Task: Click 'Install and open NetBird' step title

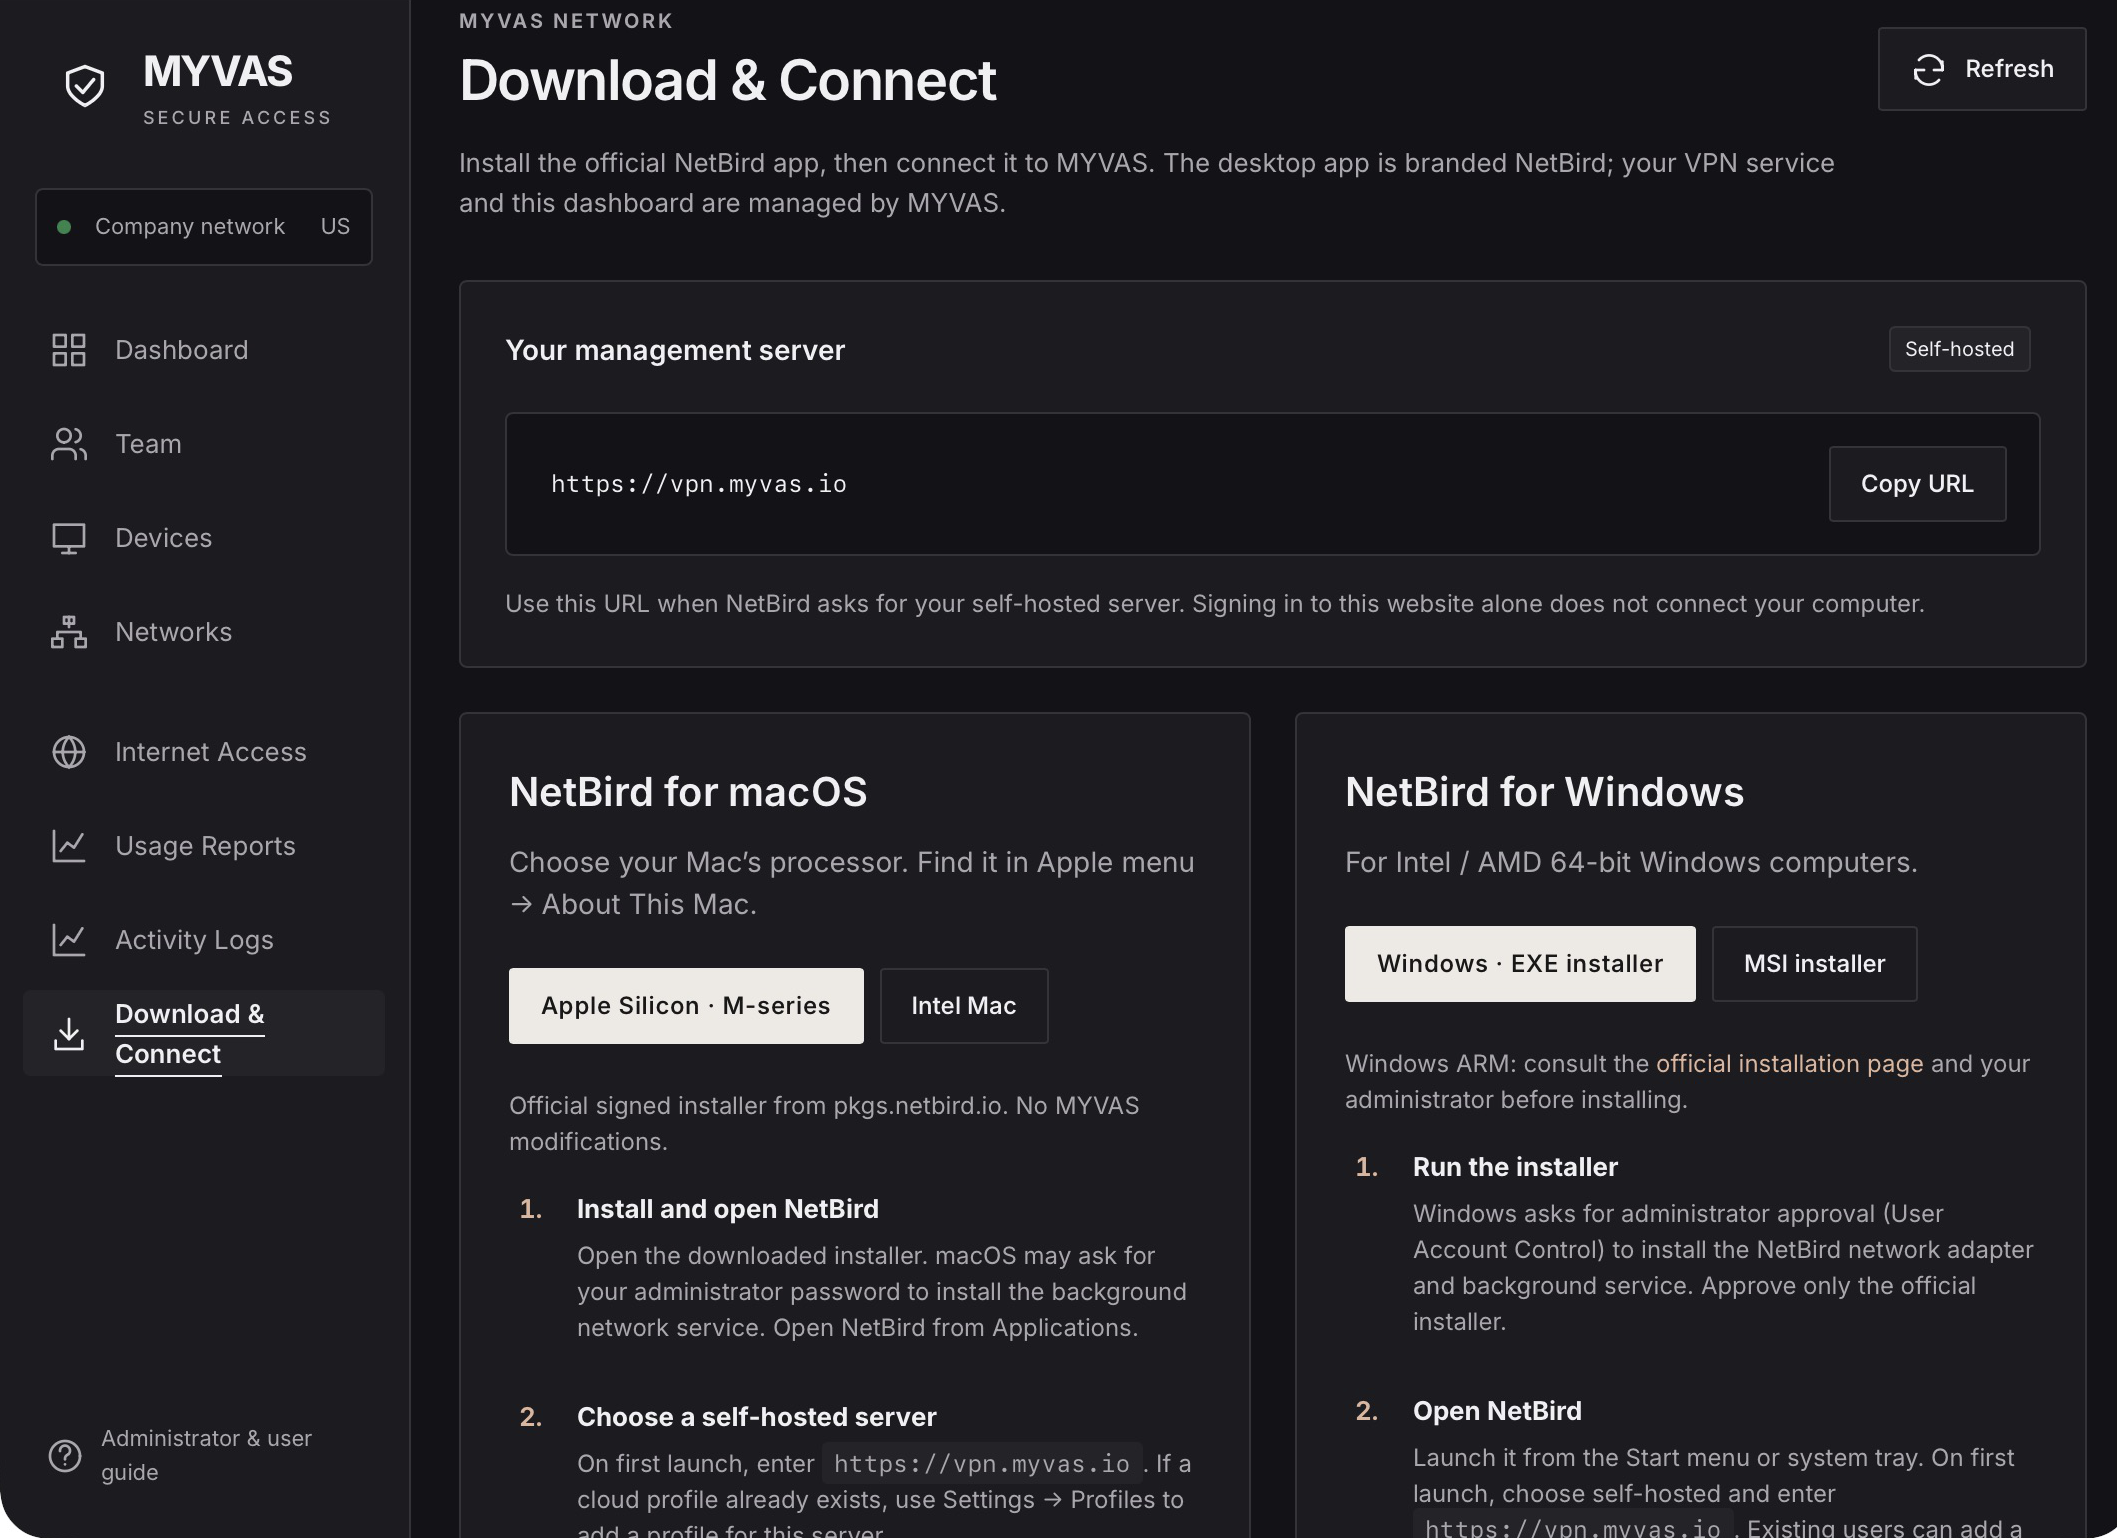Action: (727, 1209)
